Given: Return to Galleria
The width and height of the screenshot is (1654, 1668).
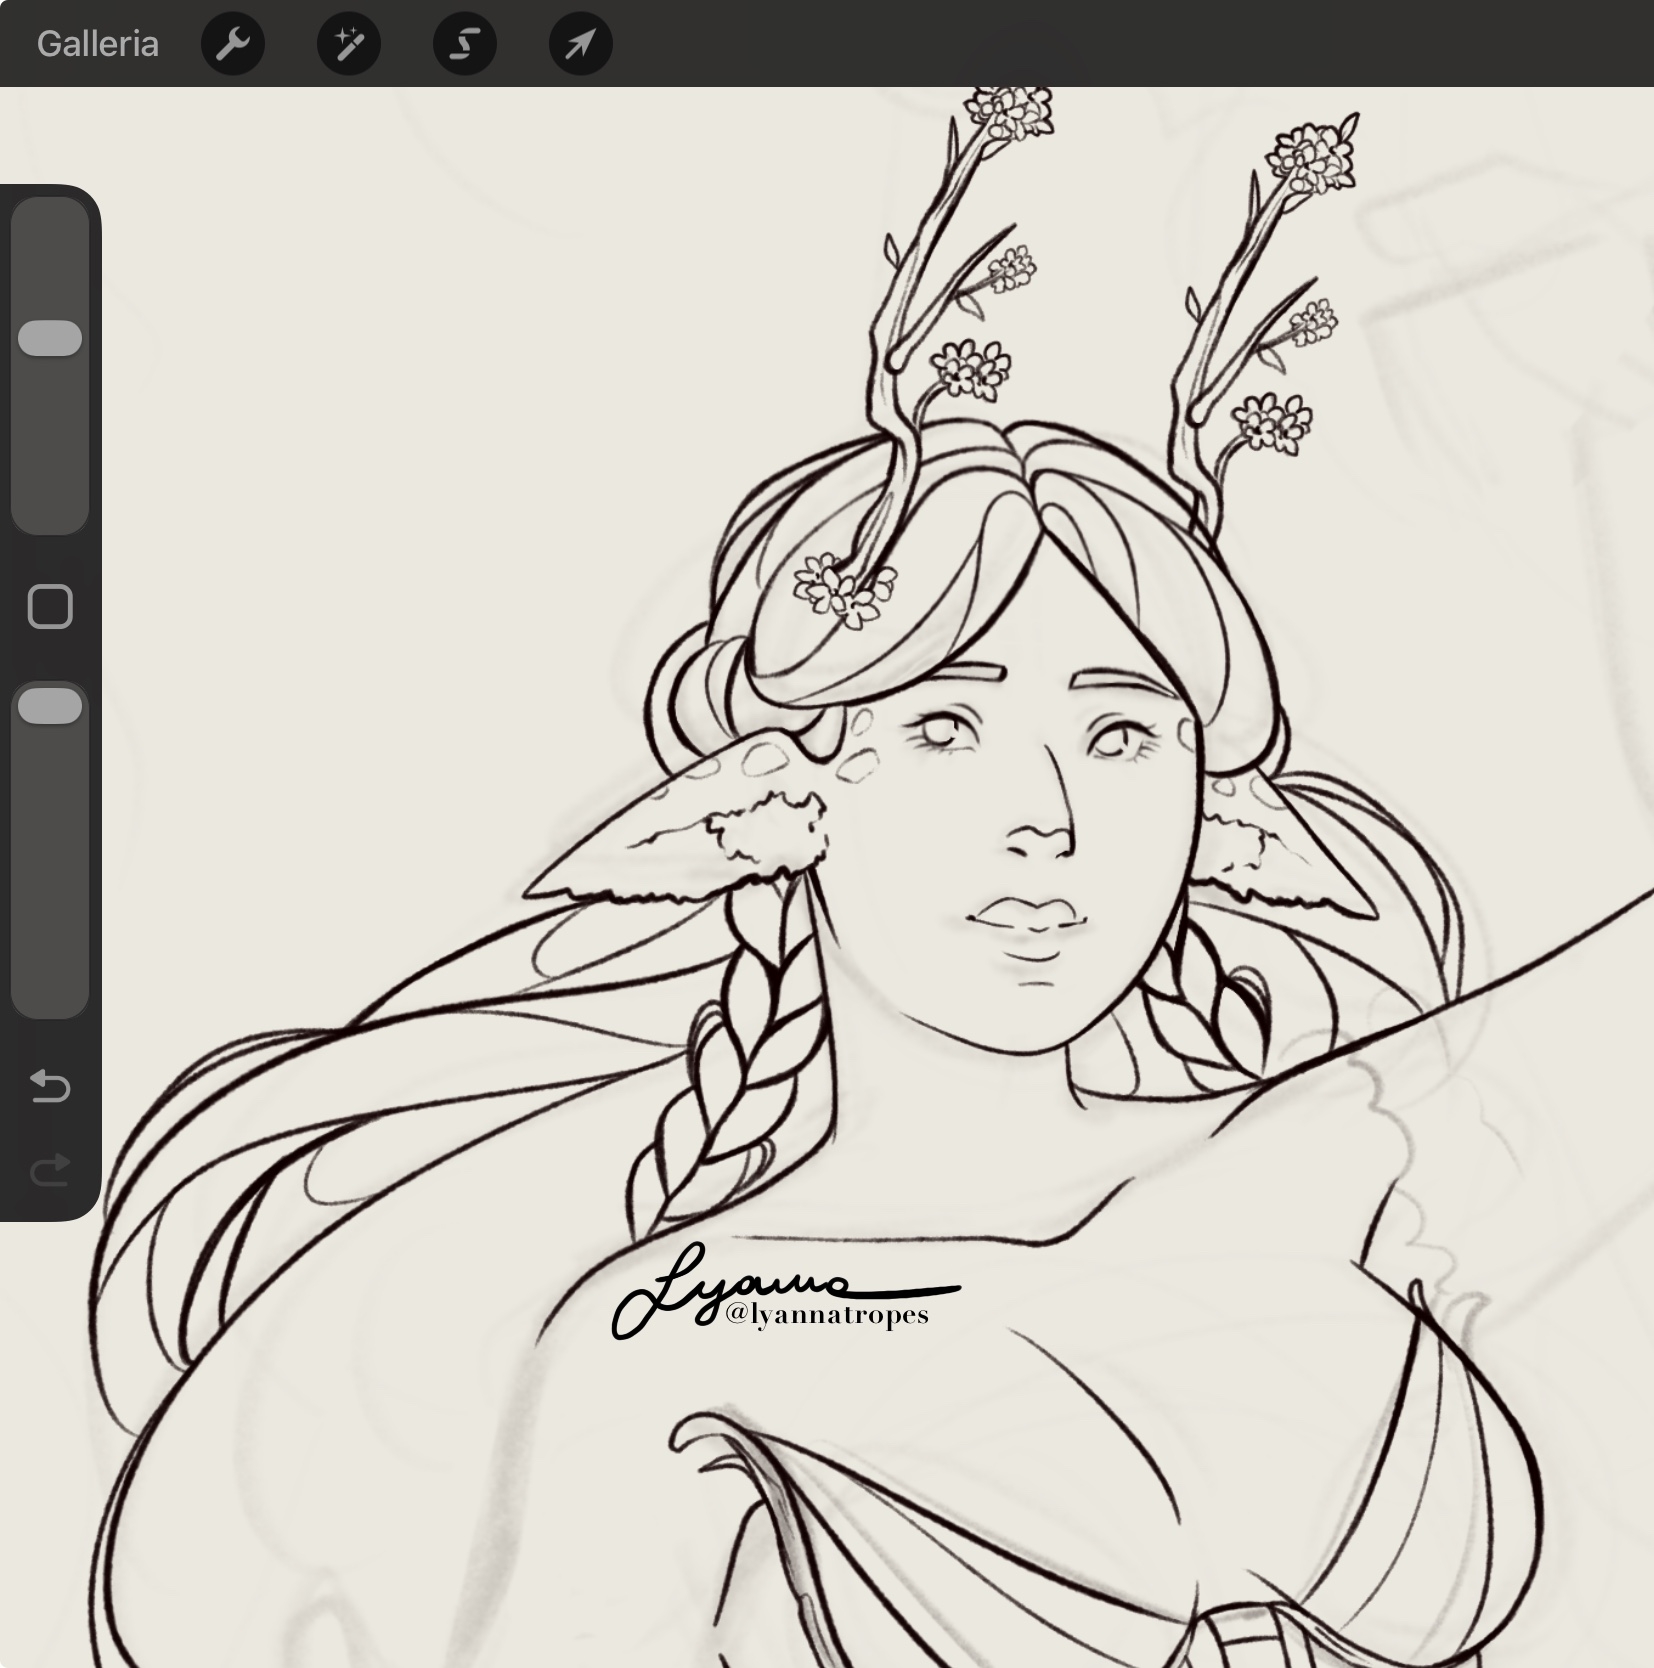Looking at the screenshot, I should point(98,44).
